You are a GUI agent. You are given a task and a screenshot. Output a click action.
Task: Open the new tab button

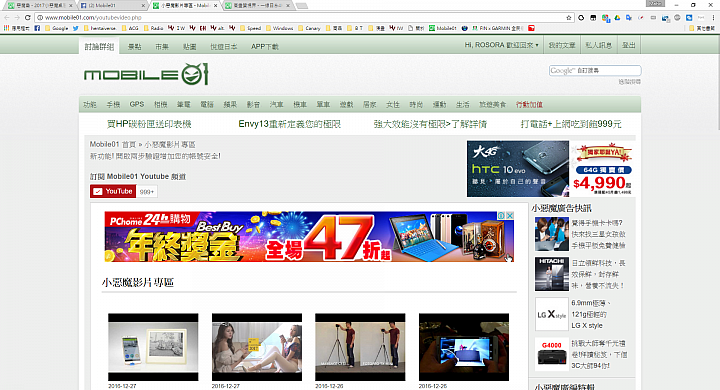(302, 6)
